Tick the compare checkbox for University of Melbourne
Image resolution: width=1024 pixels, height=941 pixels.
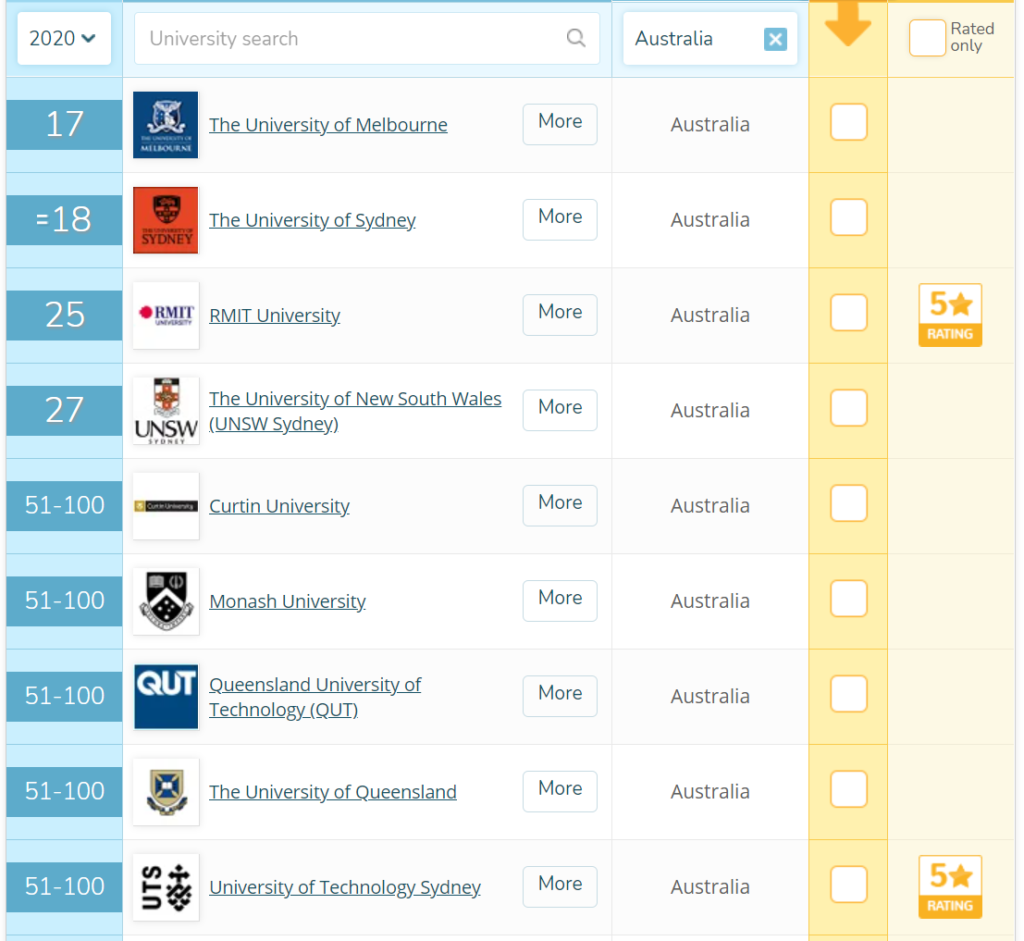point(848,123)
